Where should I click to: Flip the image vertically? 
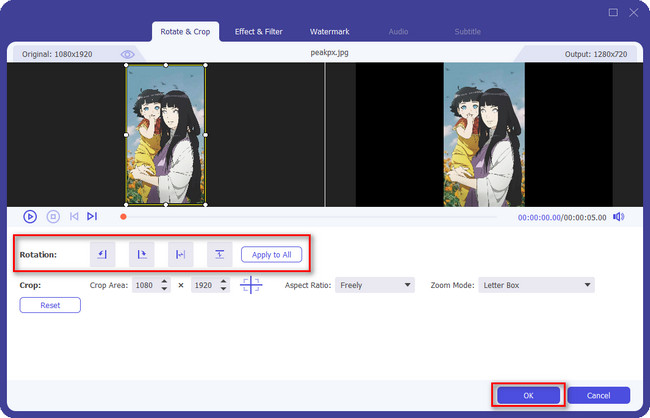(219, 254)
